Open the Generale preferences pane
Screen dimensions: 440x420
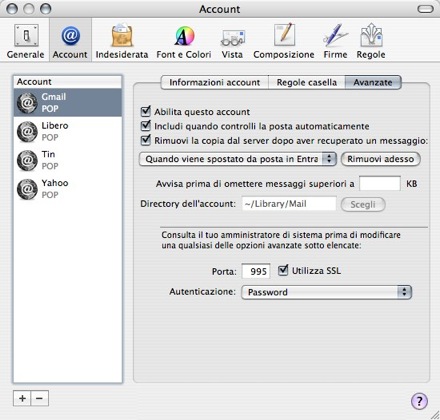point(26,41)
